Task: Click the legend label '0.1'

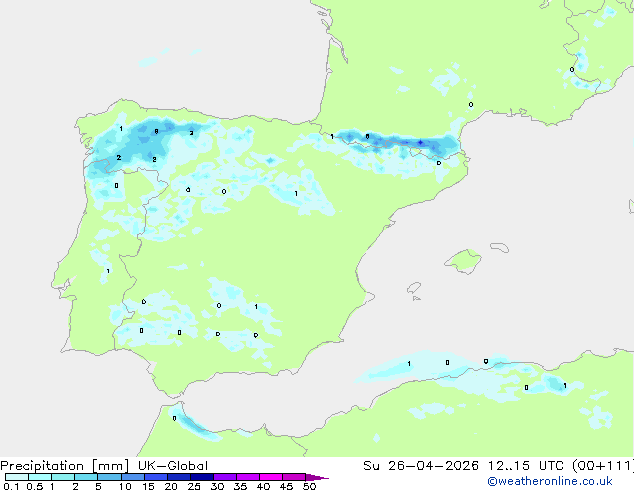Action: pyautogui.click(x=11, y=486)
